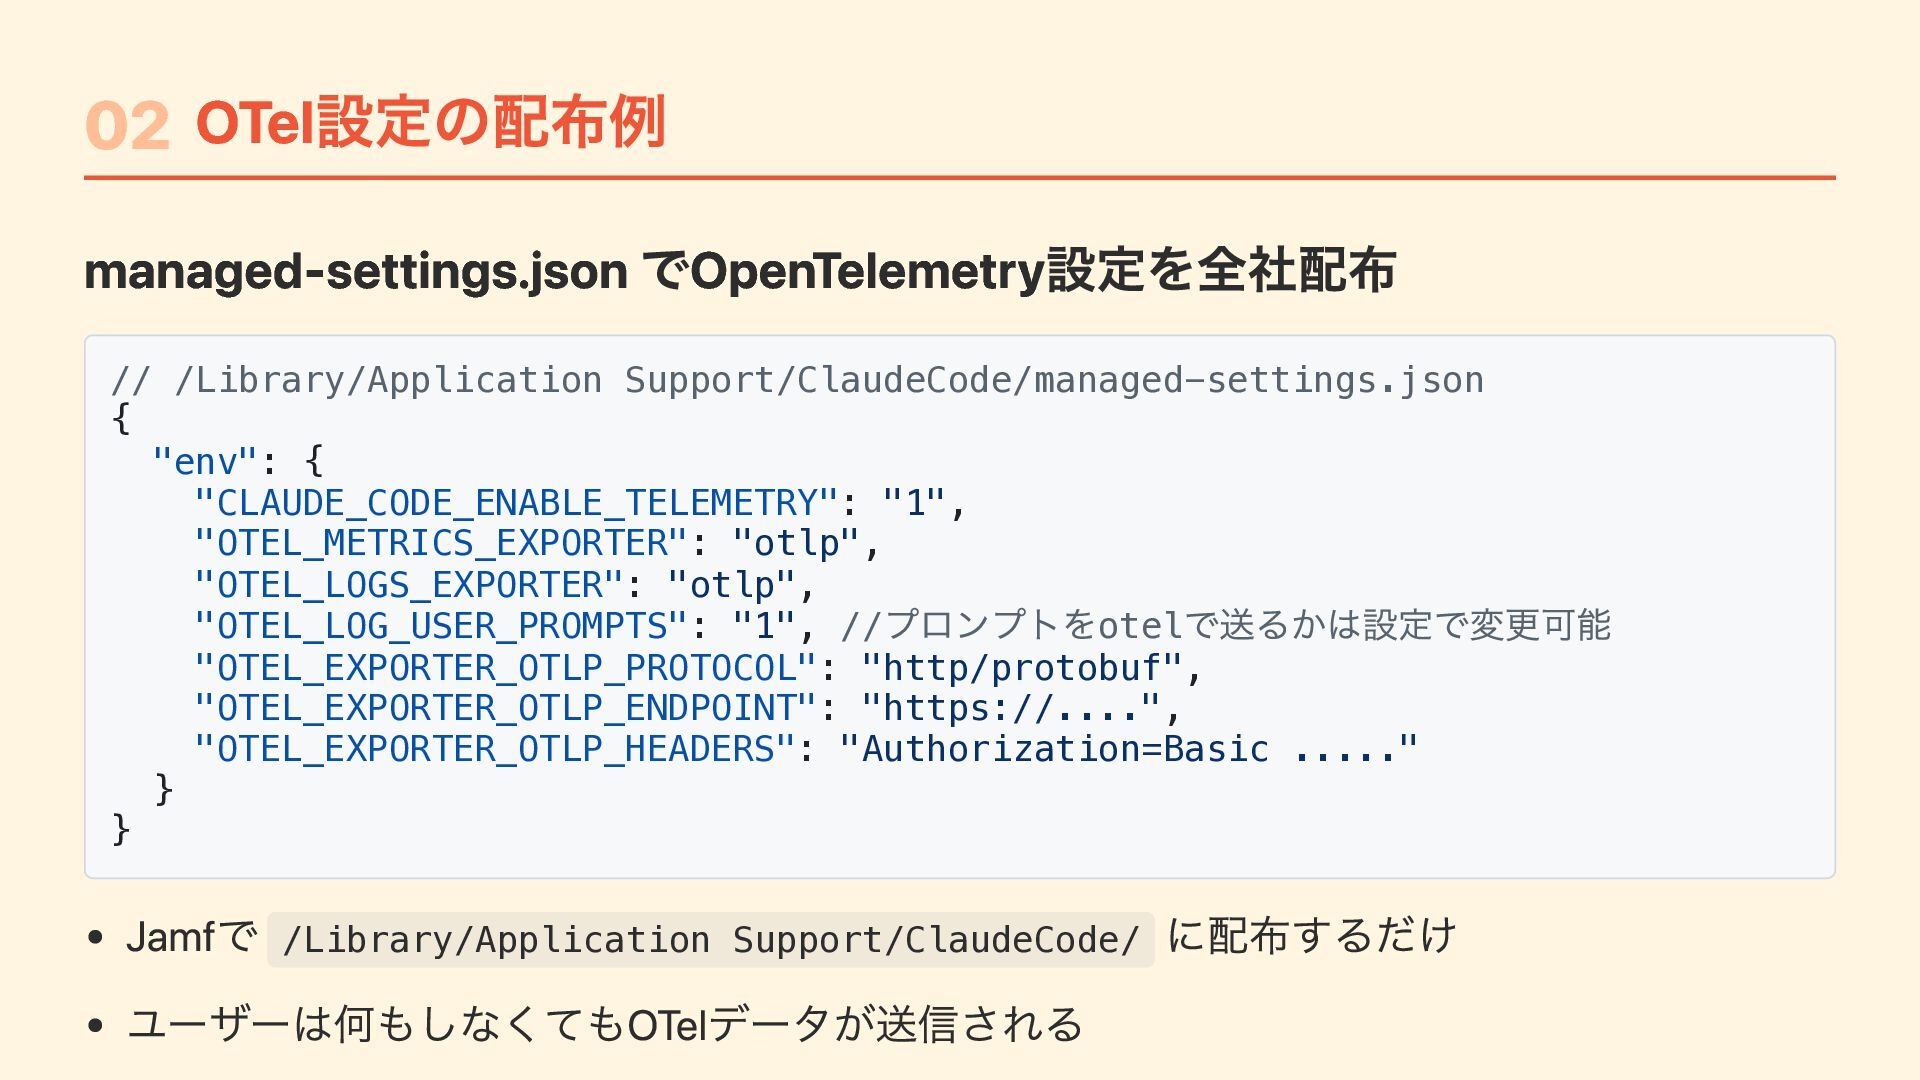Click the OTEL_LOGS_EXPORTER key

(409, 585)
